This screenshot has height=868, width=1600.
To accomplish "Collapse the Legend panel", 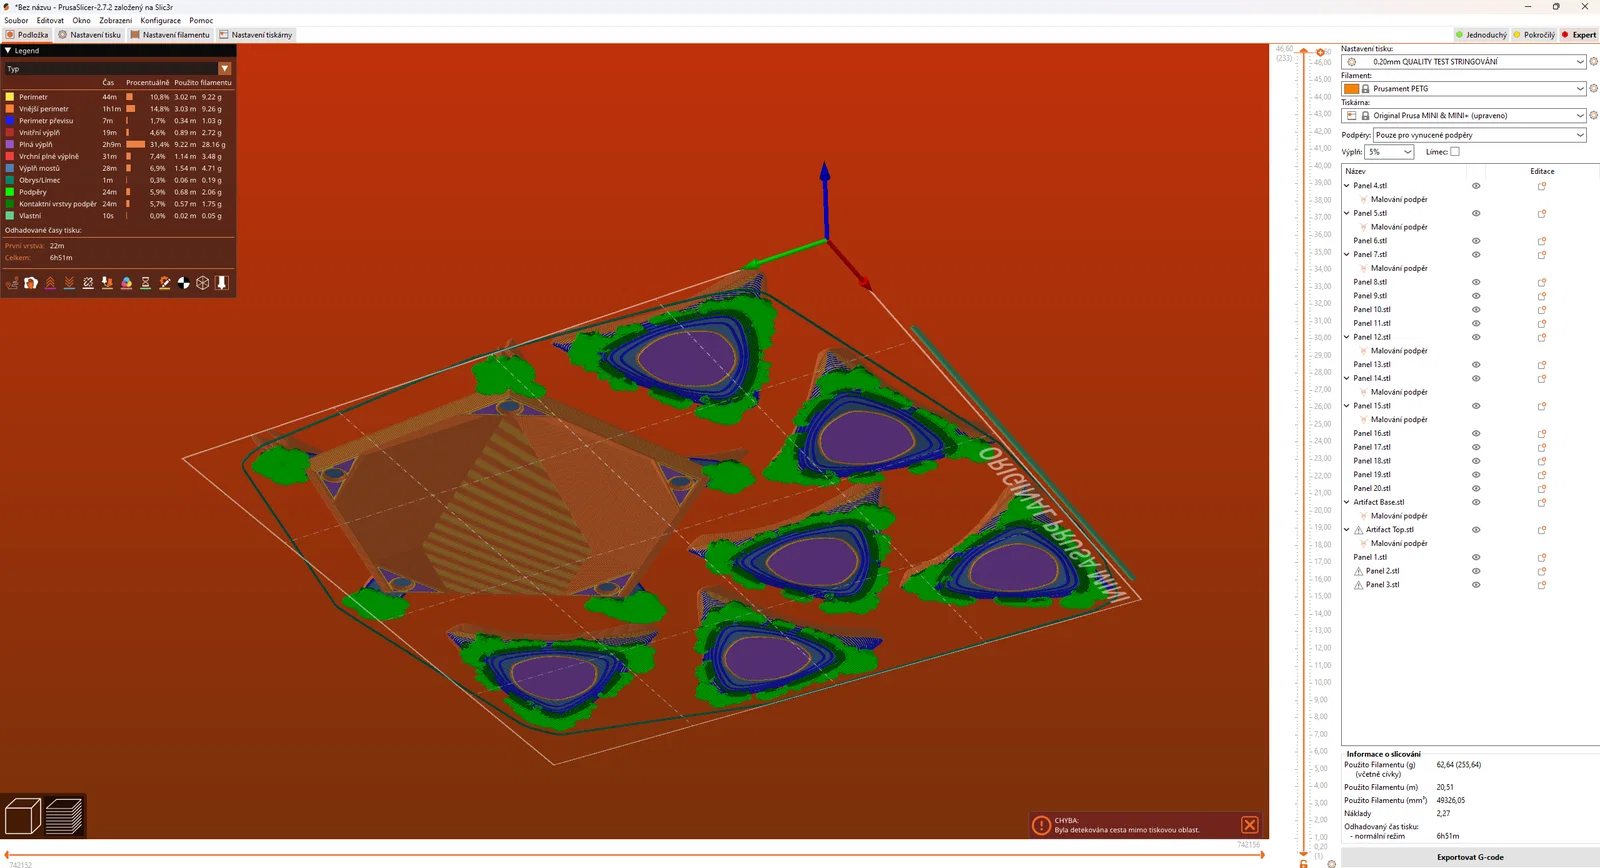I will point(8,51).
